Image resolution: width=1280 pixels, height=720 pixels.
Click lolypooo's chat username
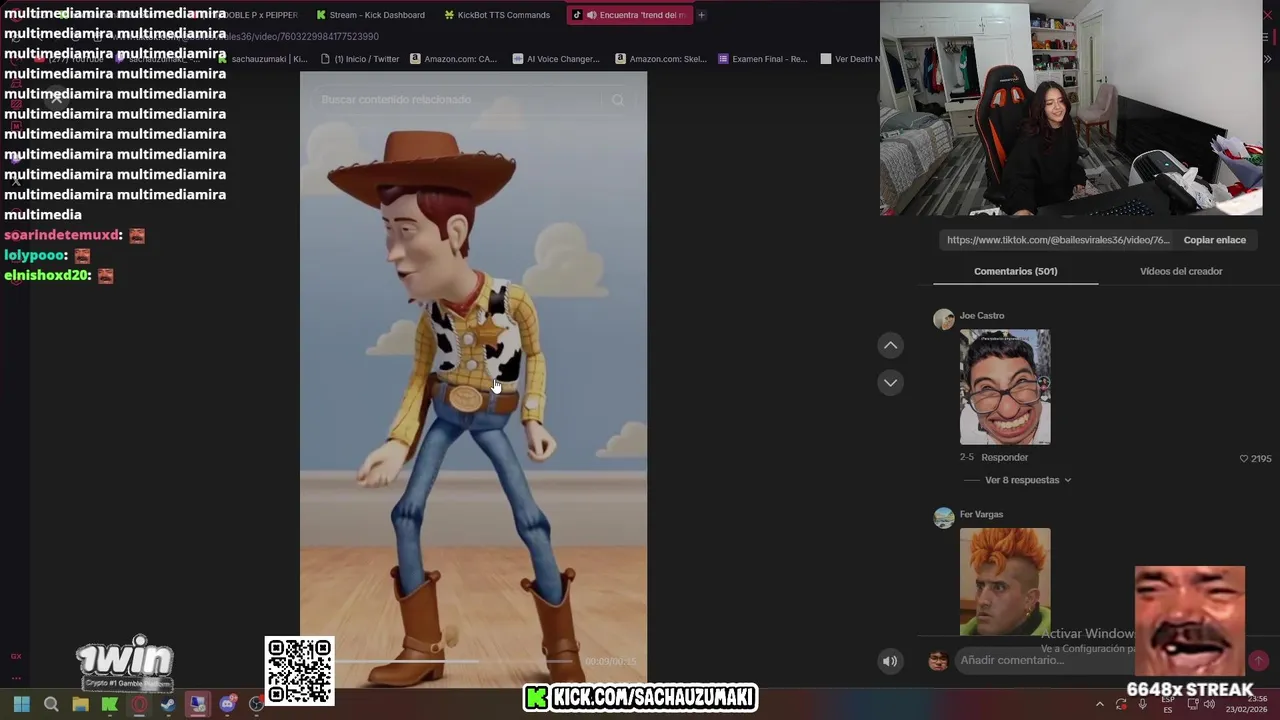pyautogui.click(x=36, y=255)
